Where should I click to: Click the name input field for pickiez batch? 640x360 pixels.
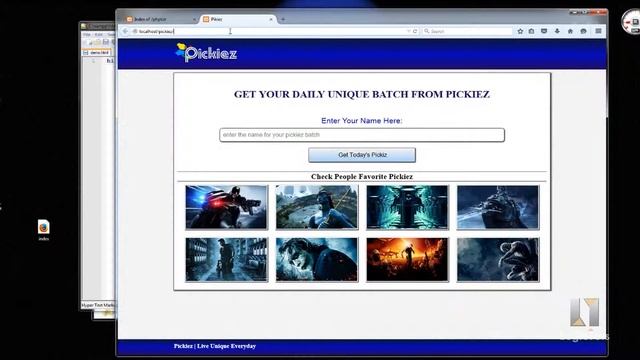(362, 135)
